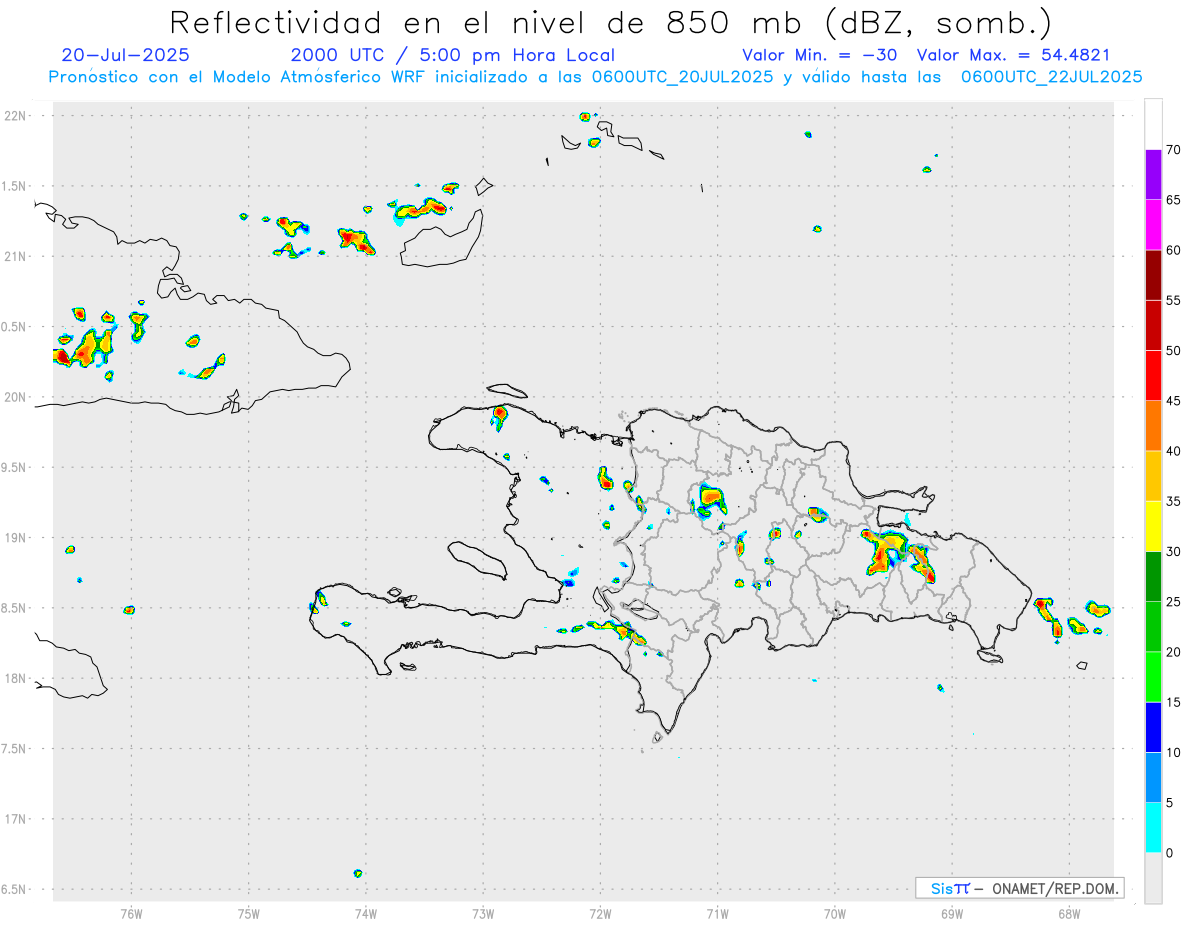
Task: Click the medium green 20–25 dBZ color band
Action: coord(1153,627)
